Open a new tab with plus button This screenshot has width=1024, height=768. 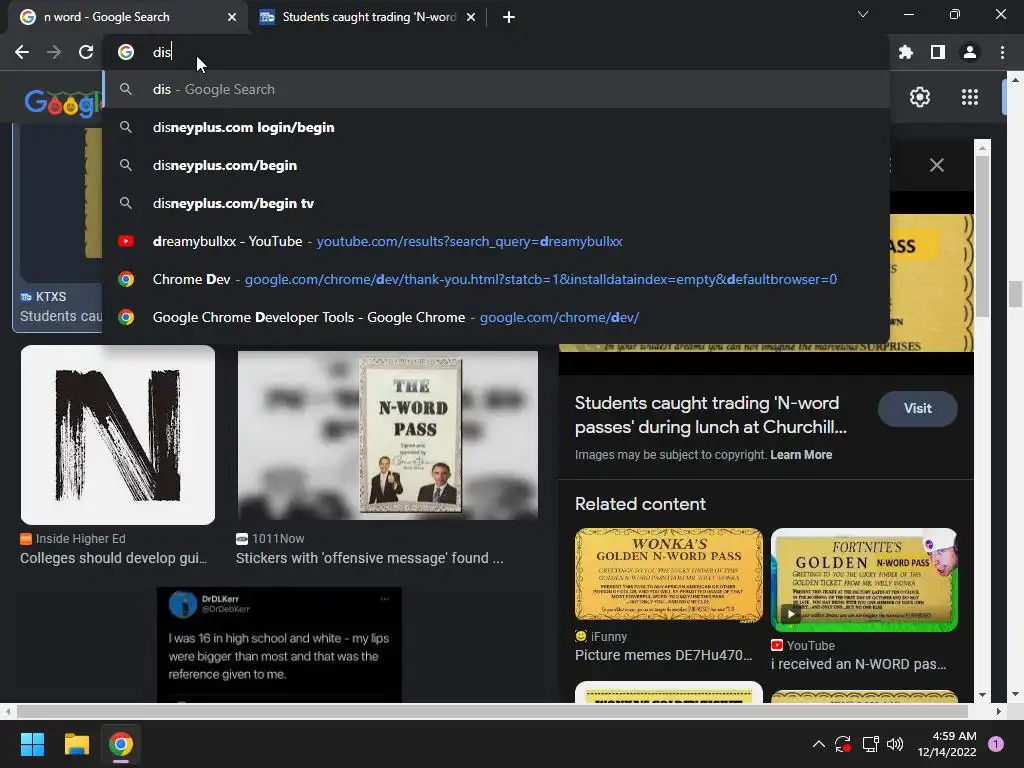(509, 17)
